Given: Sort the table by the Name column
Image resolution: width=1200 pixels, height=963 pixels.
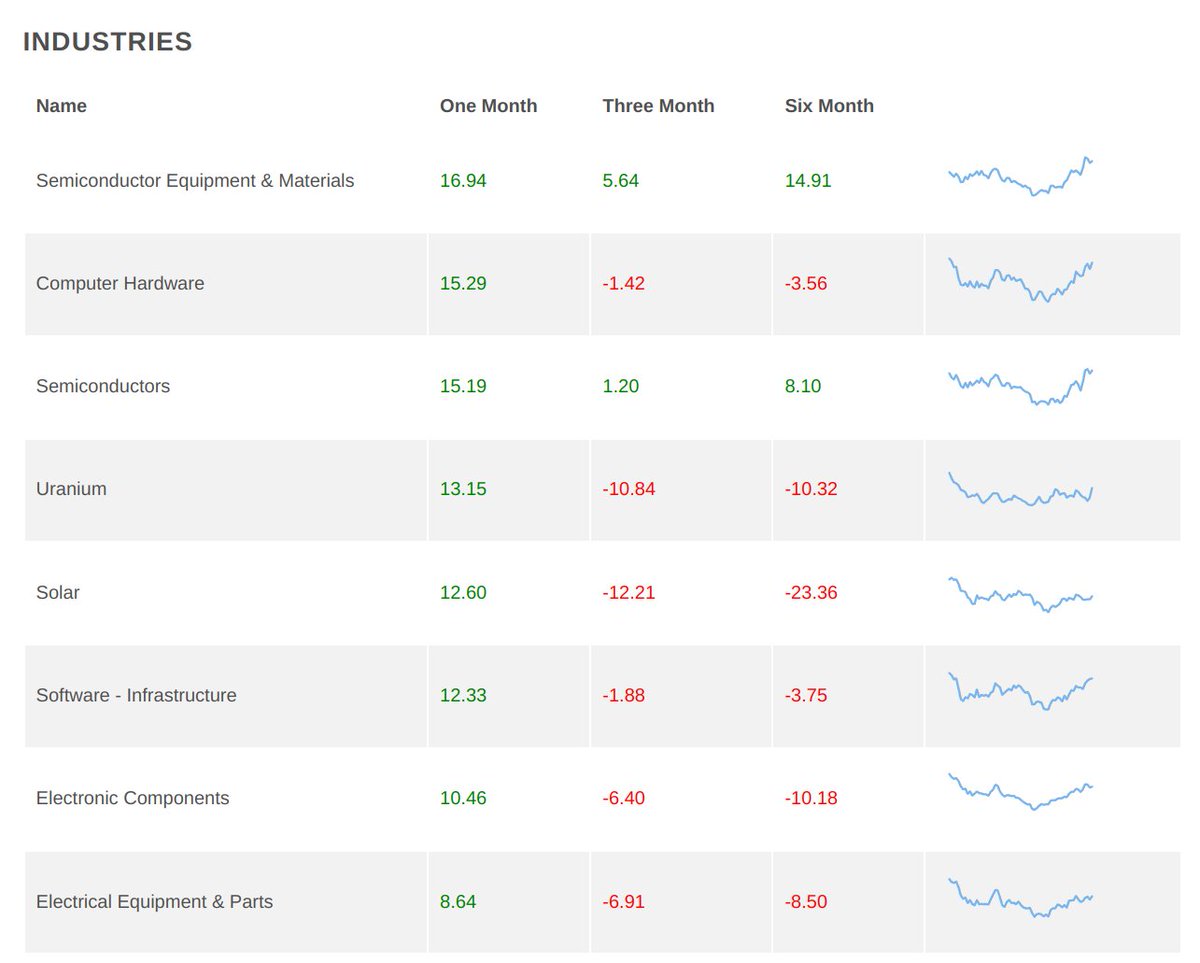Looking at the screenshot, I should pos(61,105).
